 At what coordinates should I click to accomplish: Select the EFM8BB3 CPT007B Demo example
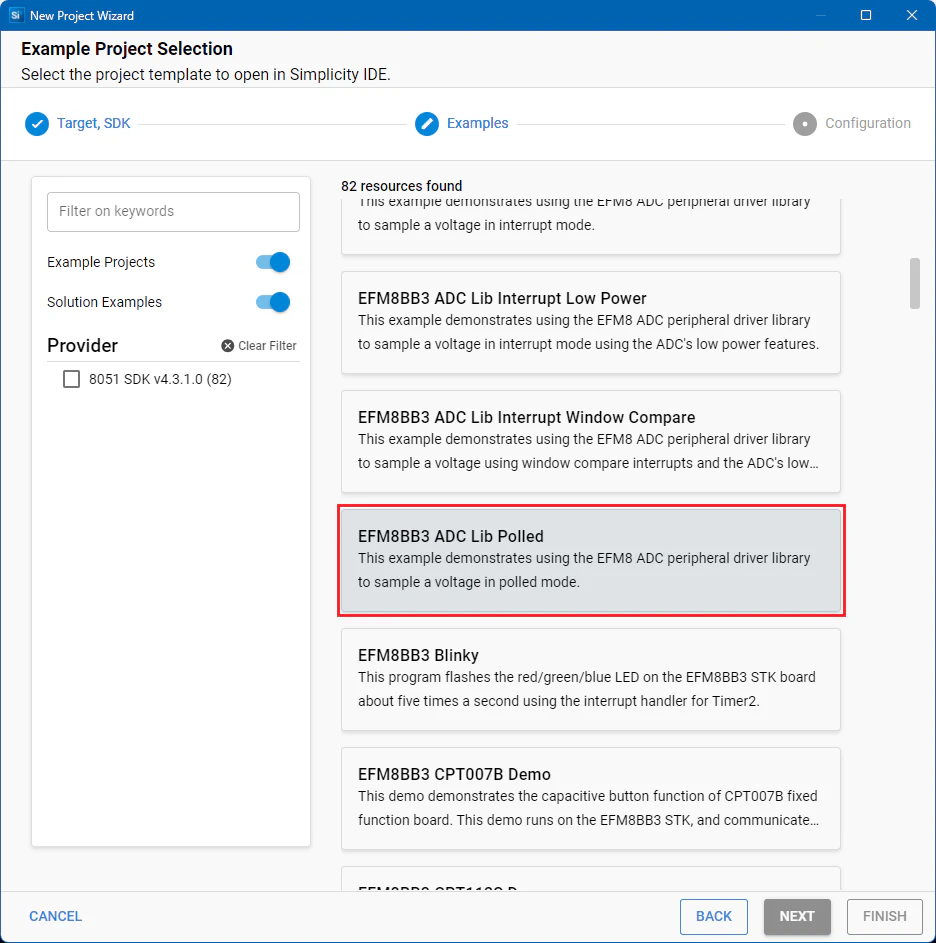coord(590,799)
